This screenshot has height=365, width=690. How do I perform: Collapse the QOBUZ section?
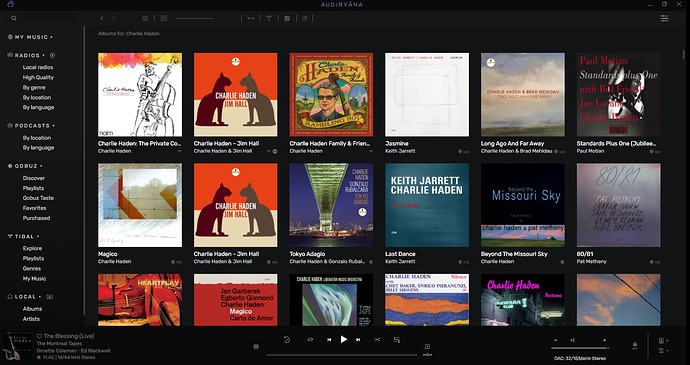(25, 166)
